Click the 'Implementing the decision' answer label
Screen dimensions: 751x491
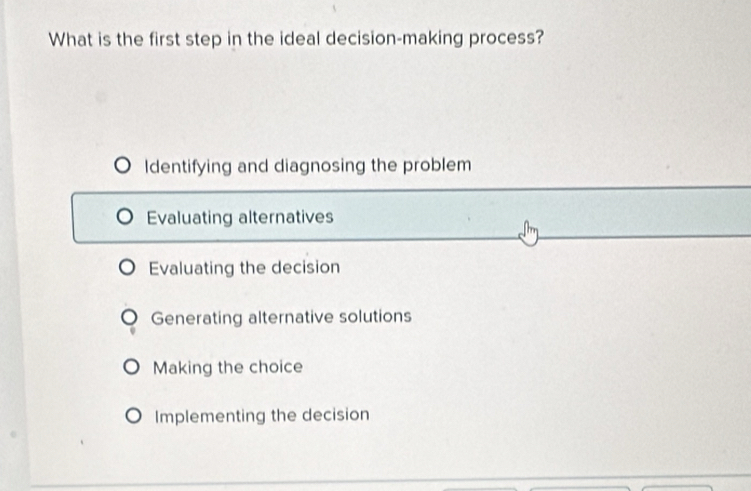click(262, 415)
